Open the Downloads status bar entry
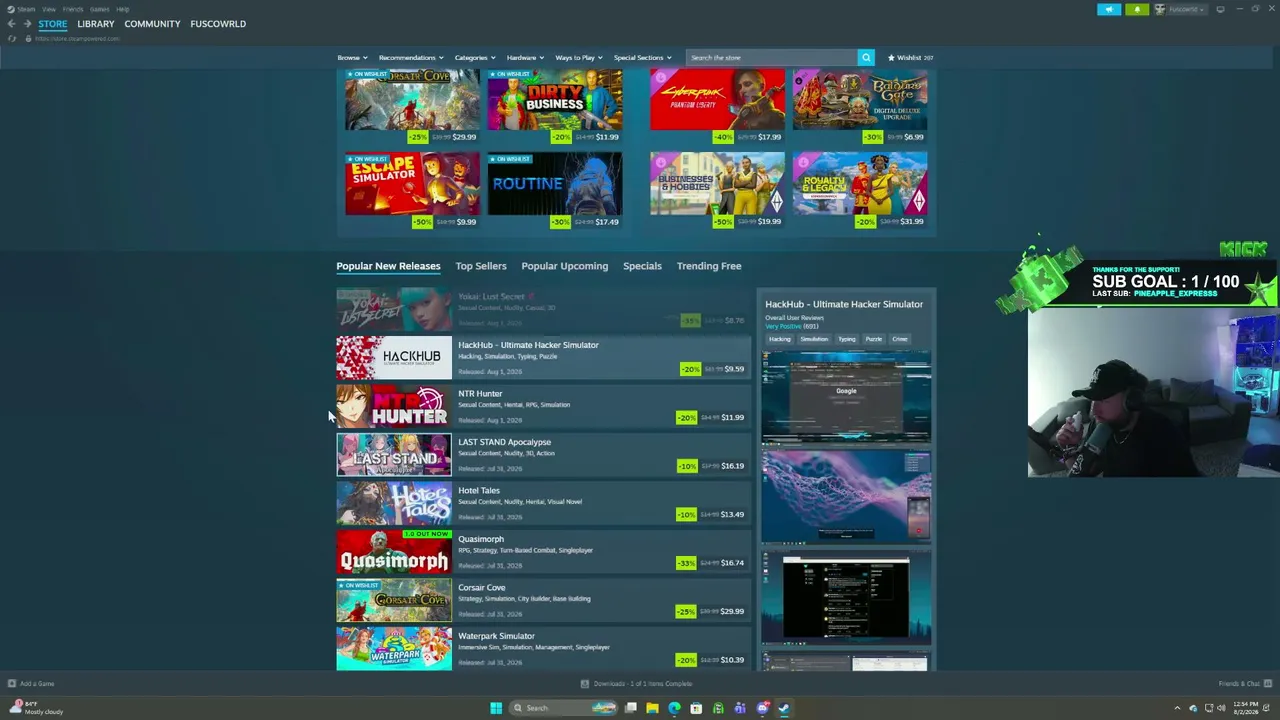 point(637,684)
